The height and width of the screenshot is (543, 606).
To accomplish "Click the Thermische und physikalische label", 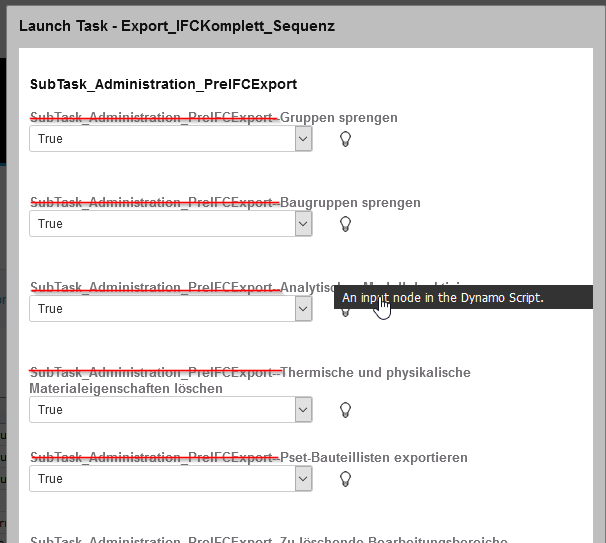I will click(x=376, y=373).
